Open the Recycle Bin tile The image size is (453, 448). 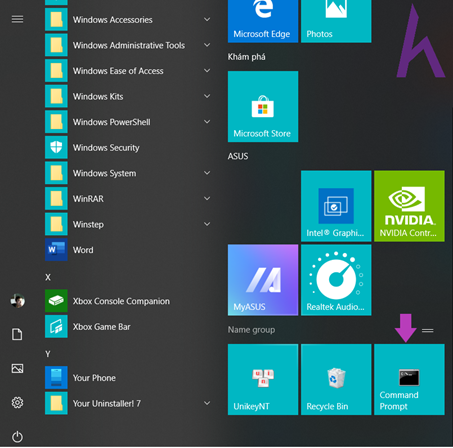[336, 379]
